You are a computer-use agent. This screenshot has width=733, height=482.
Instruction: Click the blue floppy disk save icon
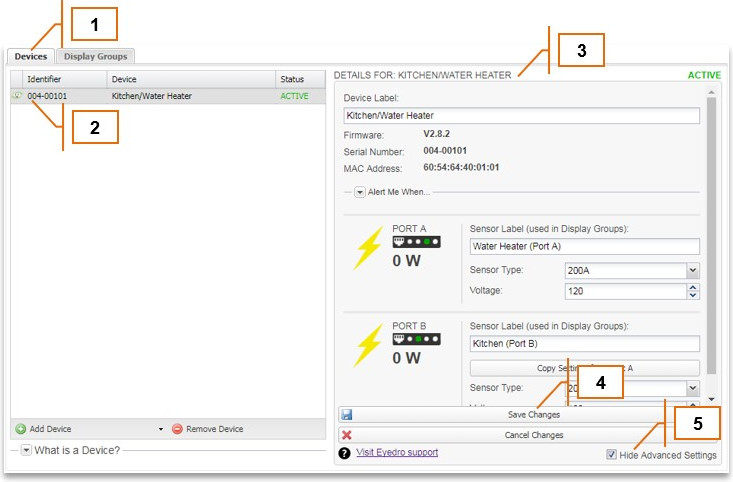[346, 415]
